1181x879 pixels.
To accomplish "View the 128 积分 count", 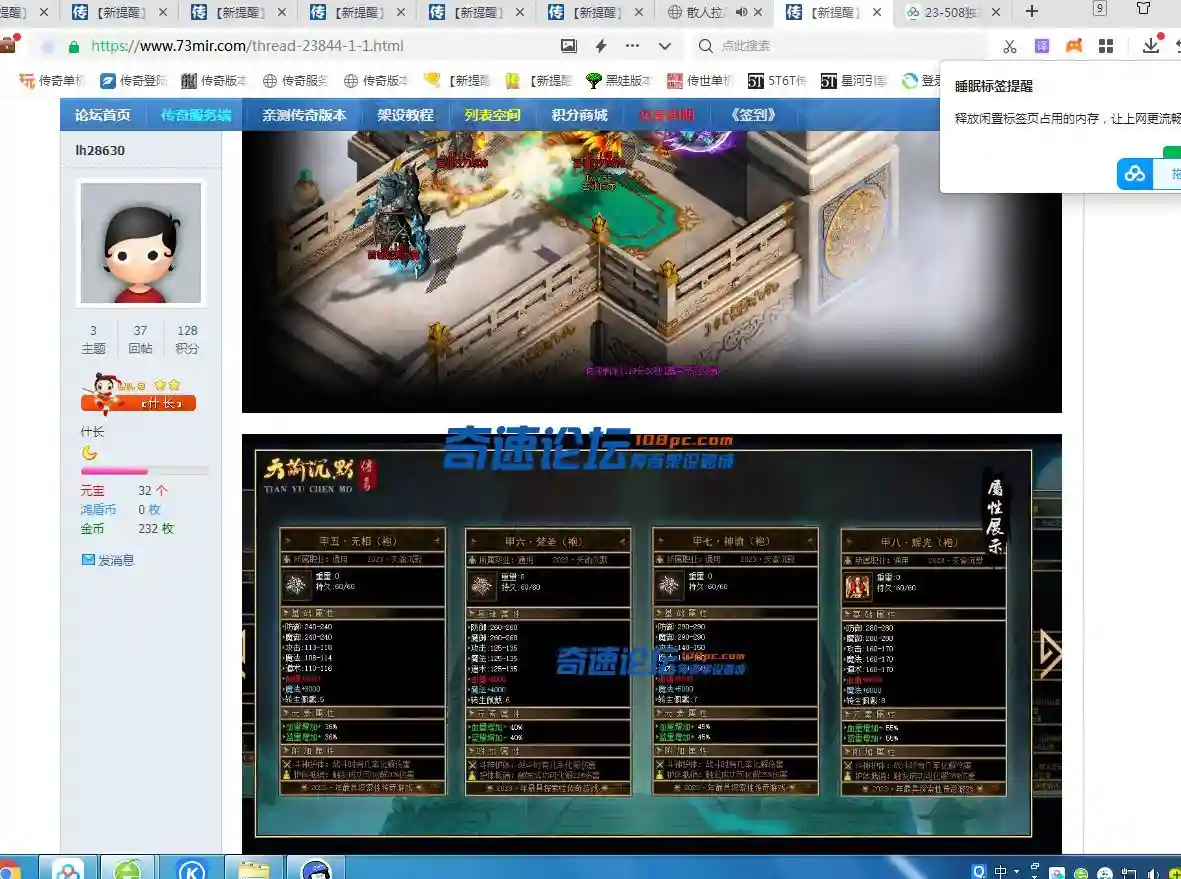I will 188,340.
